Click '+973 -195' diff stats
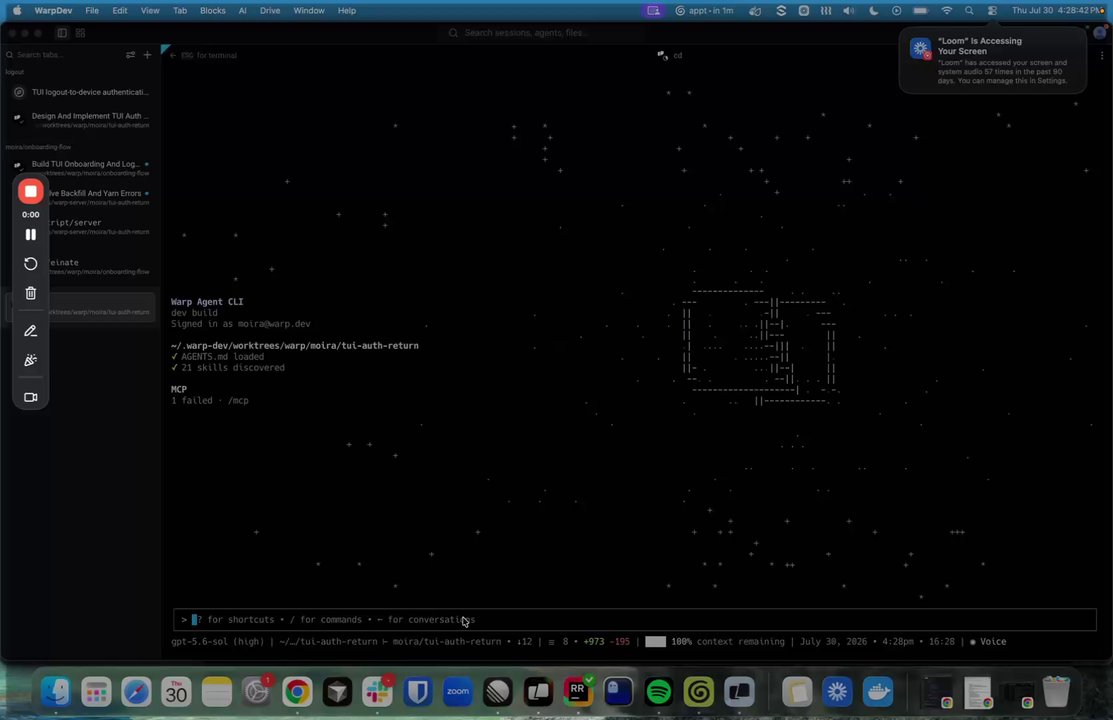The image size is (1113, 720). 606,642
